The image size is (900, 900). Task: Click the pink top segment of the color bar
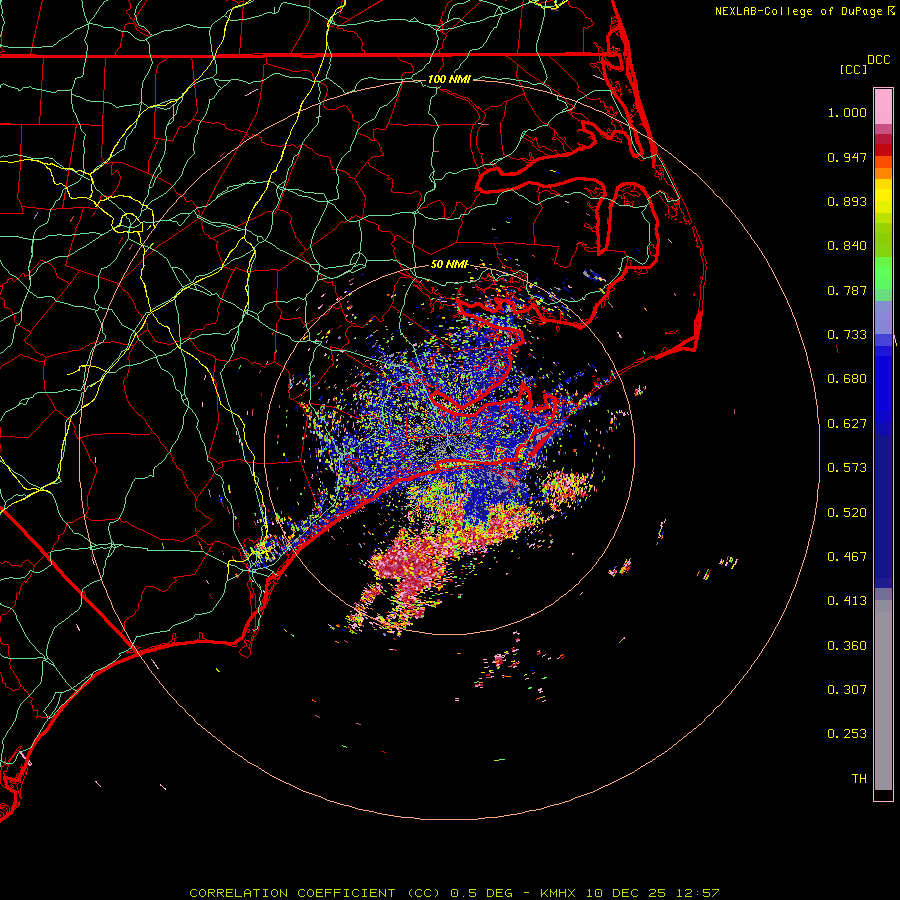[883, 107]
